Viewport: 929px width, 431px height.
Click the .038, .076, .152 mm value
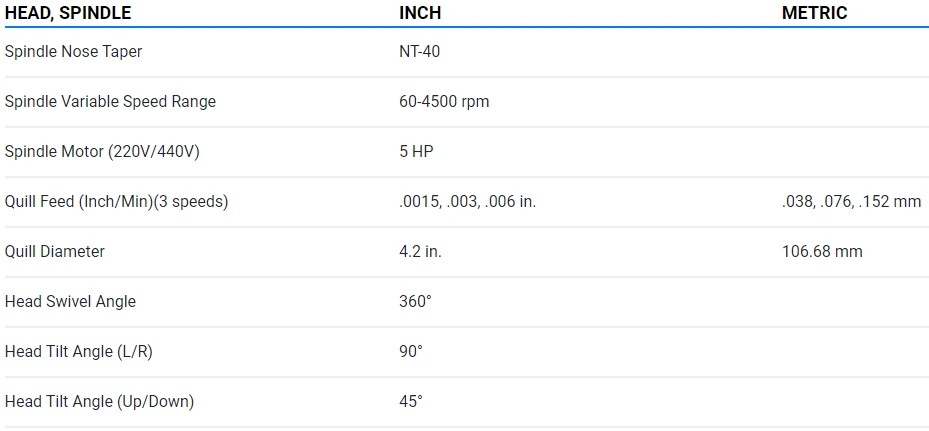851,201
